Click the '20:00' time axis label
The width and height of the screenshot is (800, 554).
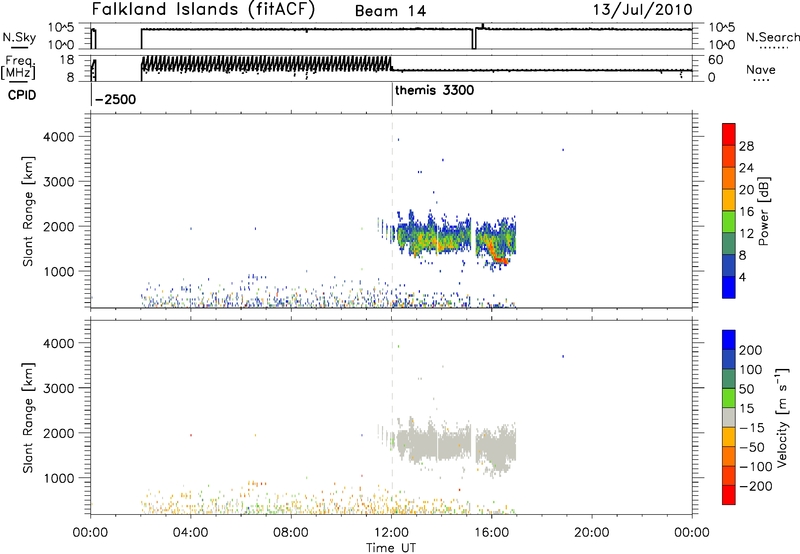(592, 533)
